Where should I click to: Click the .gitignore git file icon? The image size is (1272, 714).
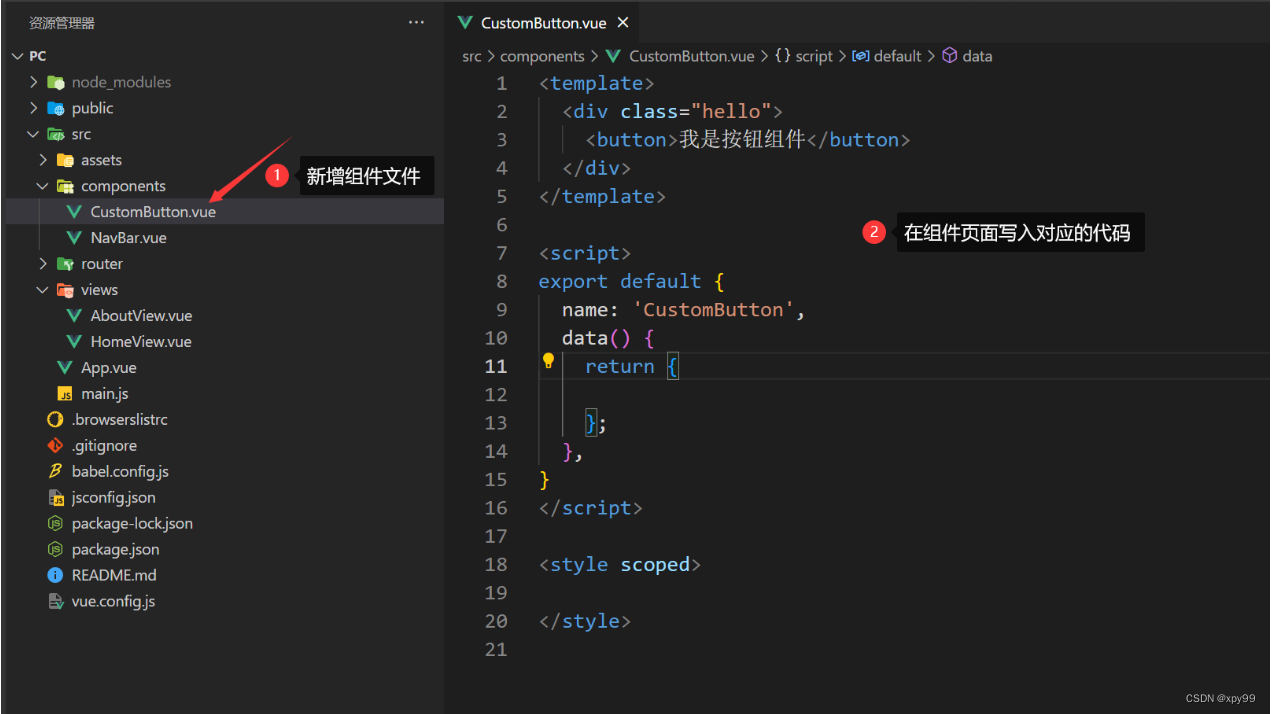click(55, 445)
